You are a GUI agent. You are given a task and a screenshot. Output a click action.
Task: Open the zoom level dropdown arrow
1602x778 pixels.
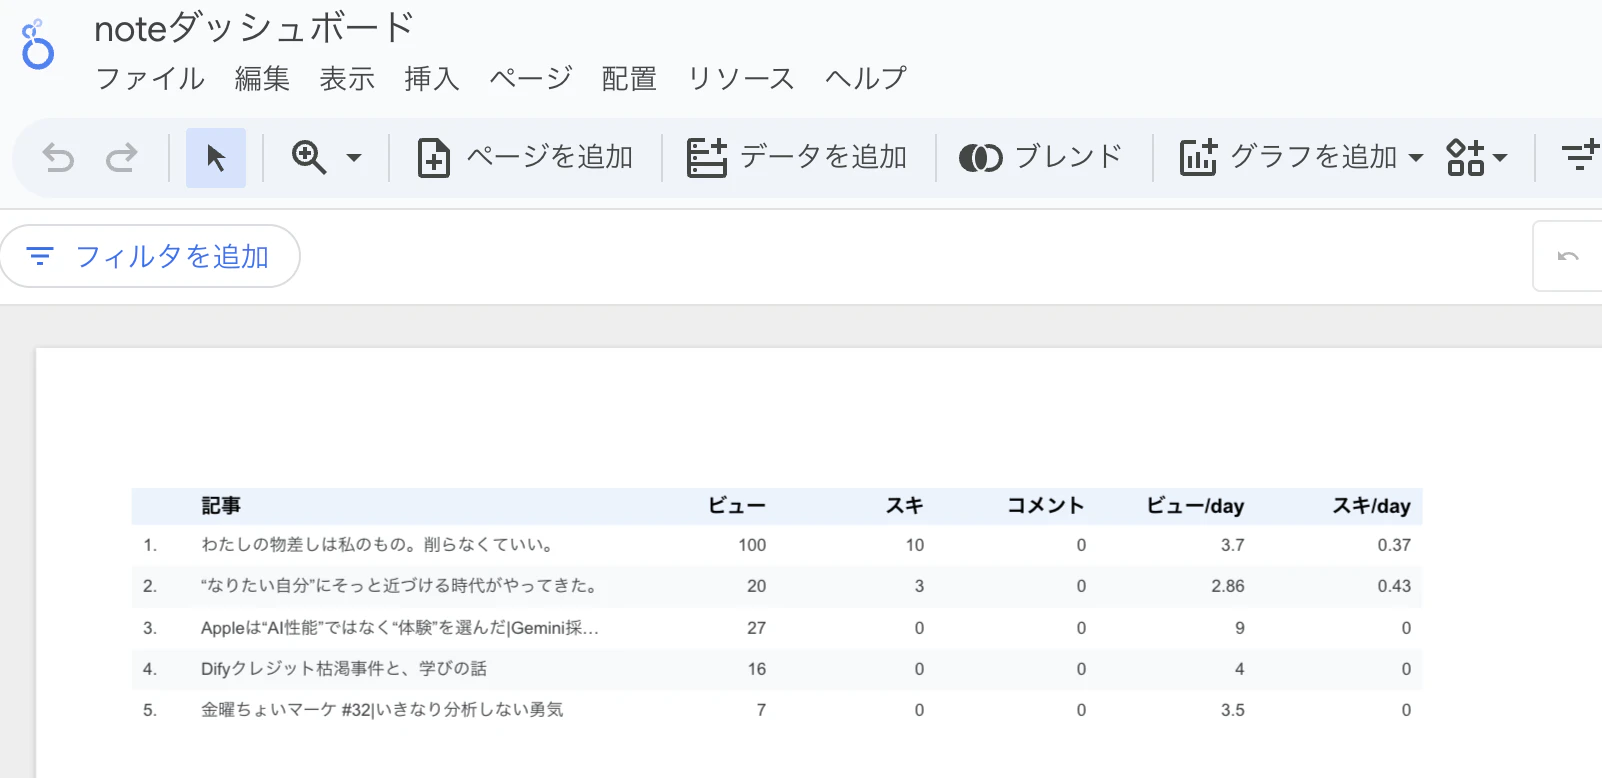pyautogui.click(x=354, y=158)
